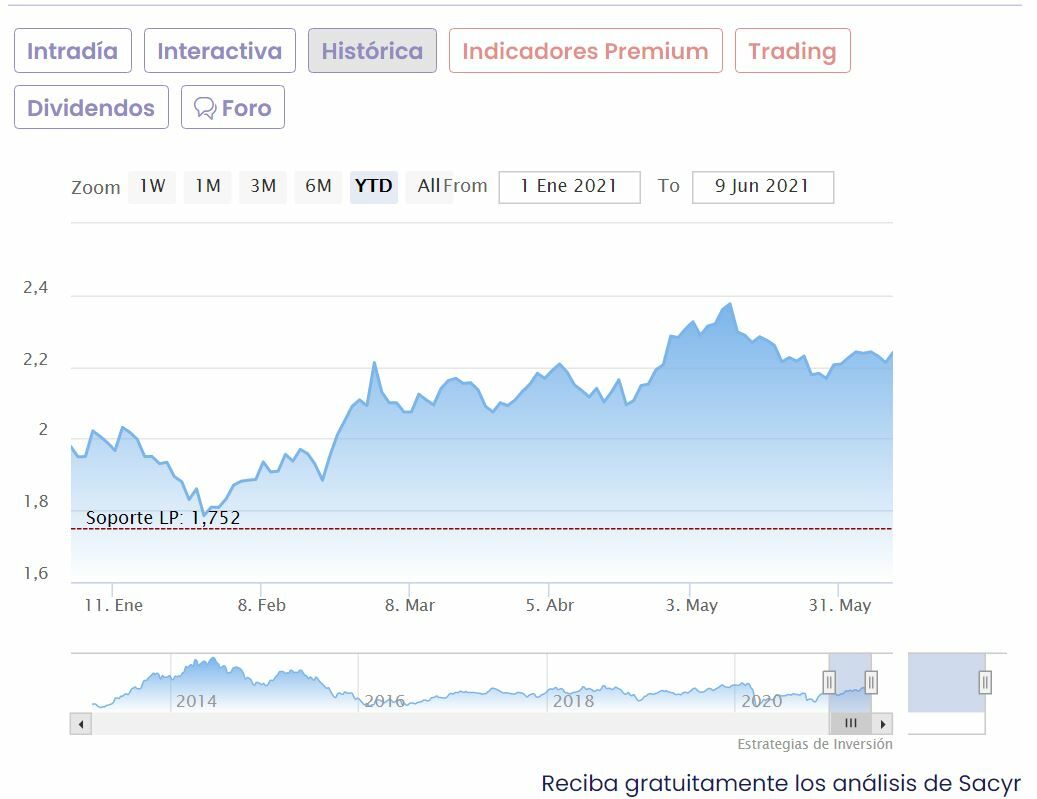Open the Foro speech-bubble tab
The image size is (1037, 799).
pos(233,108)
